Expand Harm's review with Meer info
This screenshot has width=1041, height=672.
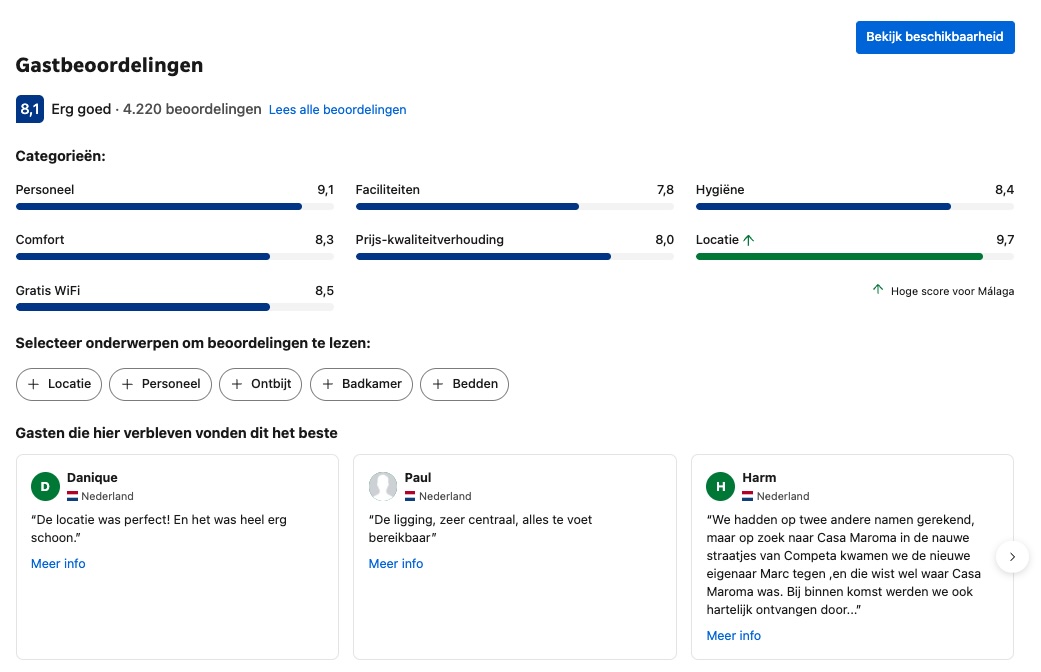tap(734, 636)
